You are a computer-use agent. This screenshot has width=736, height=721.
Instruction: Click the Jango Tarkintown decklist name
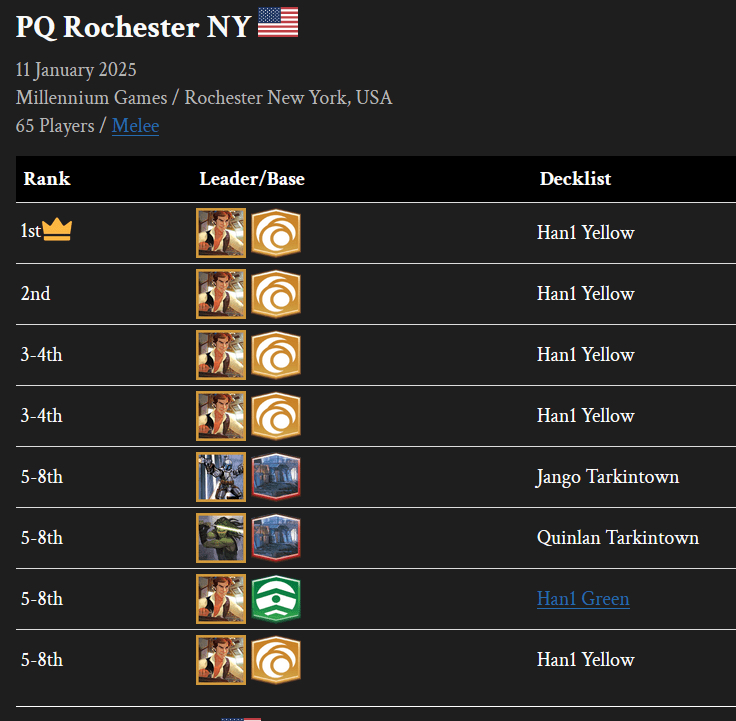607,477
